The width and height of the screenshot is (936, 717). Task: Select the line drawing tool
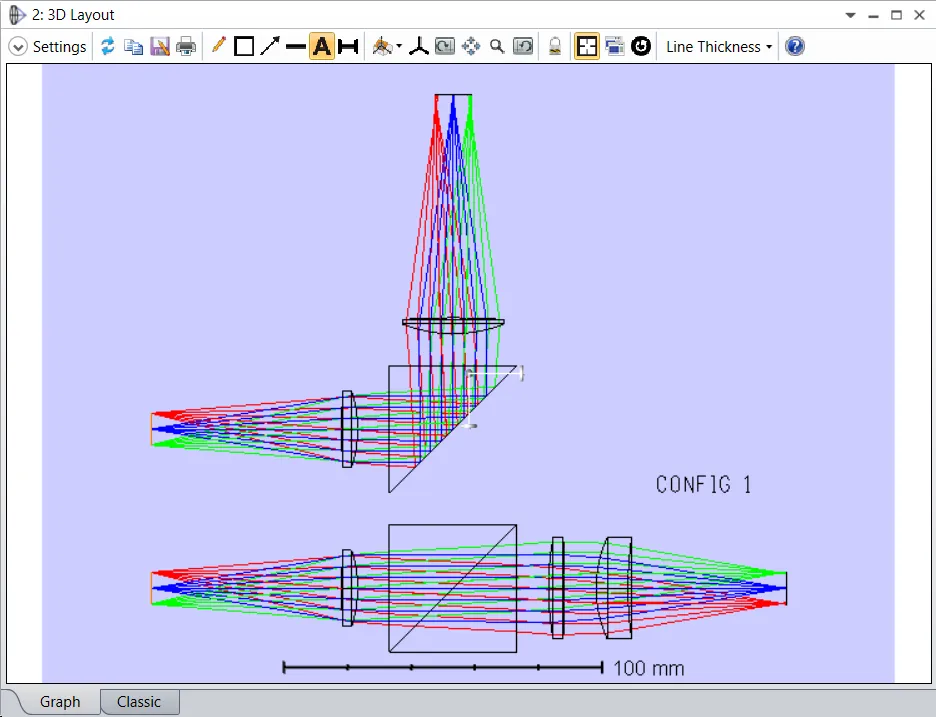coord(295,47)
